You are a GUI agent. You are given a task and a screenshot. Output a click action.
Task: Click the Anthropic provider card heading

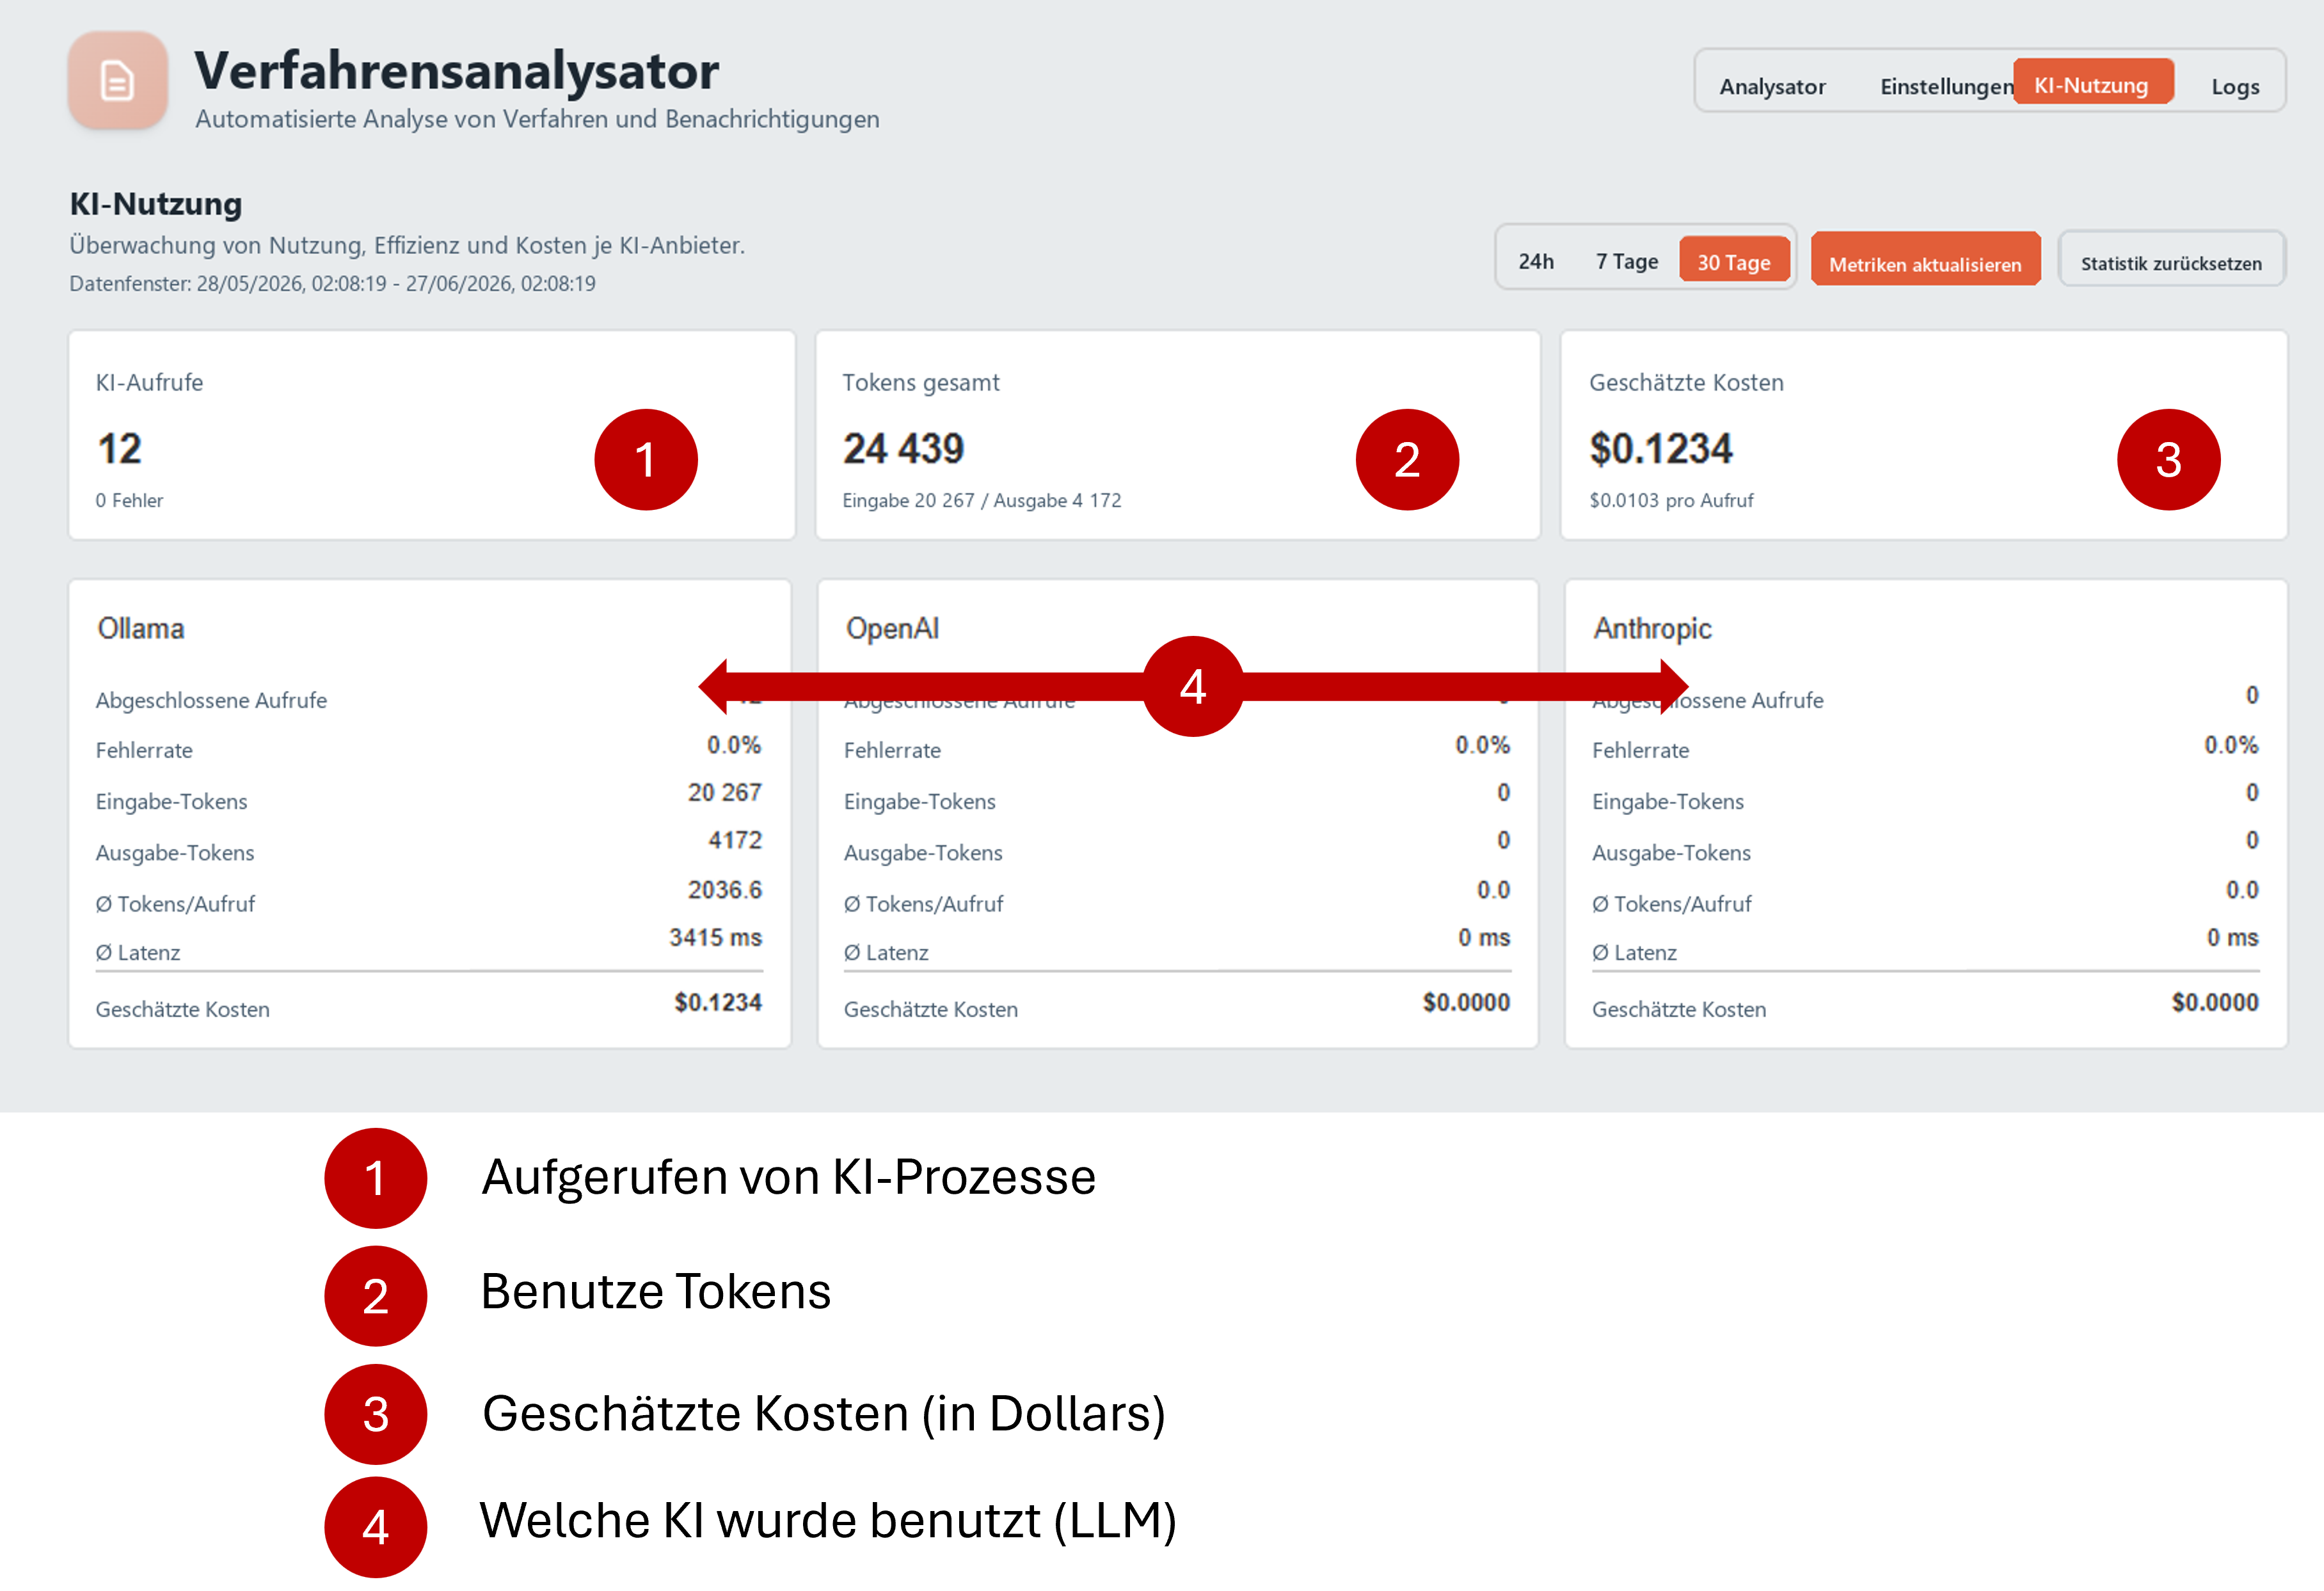click(x=1652, y=628)
